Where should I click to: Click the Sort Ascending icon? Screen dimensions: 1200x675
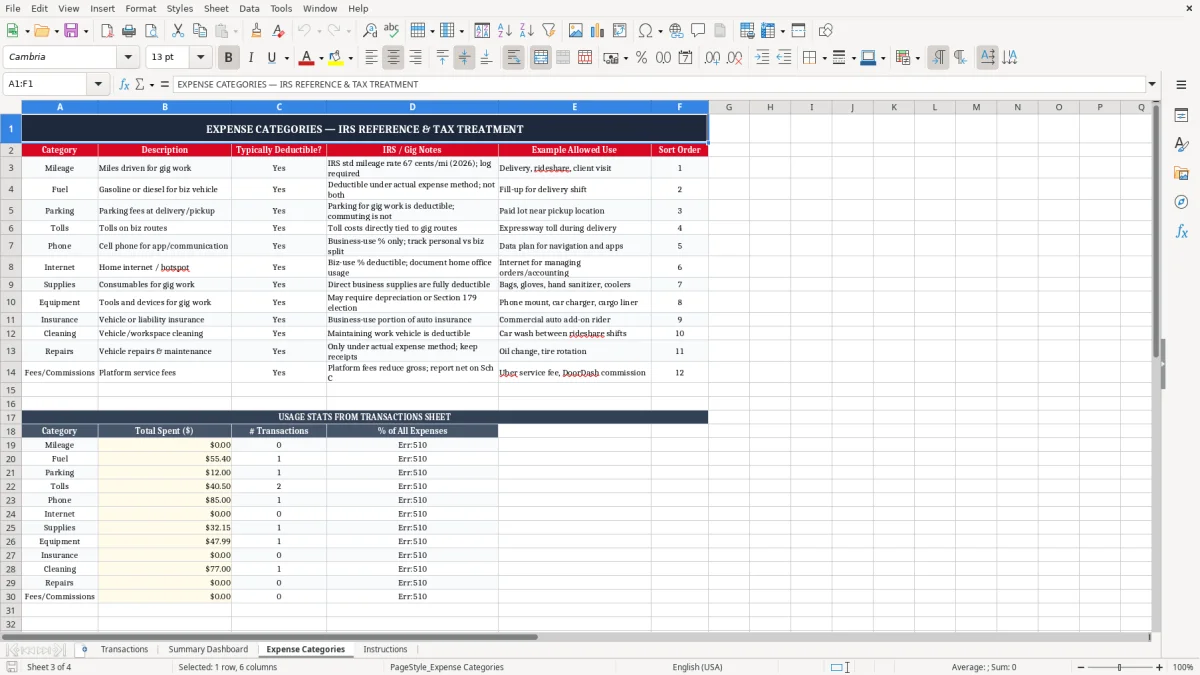pos(504,31)
